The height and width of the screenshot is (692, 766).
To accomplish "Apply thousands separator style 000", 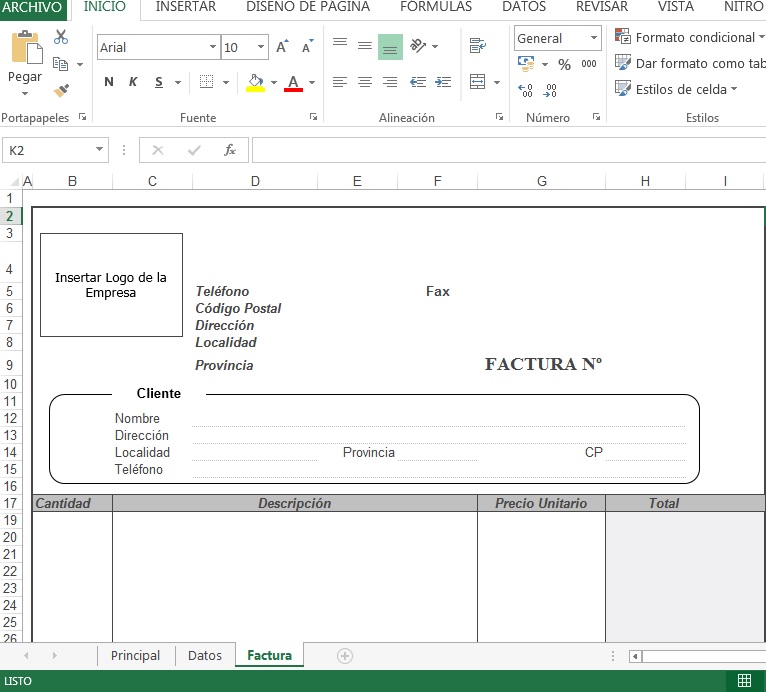I will [589, 63].
